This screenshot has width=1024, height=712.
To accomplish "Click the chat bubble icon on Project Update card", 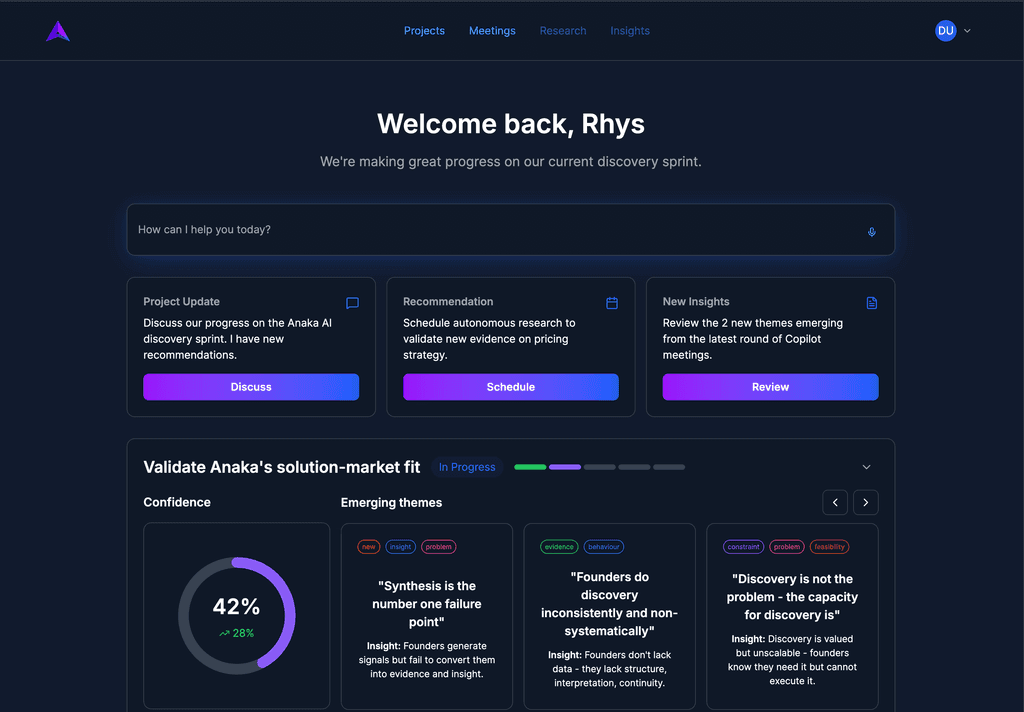I will click(x=352, y=303).
